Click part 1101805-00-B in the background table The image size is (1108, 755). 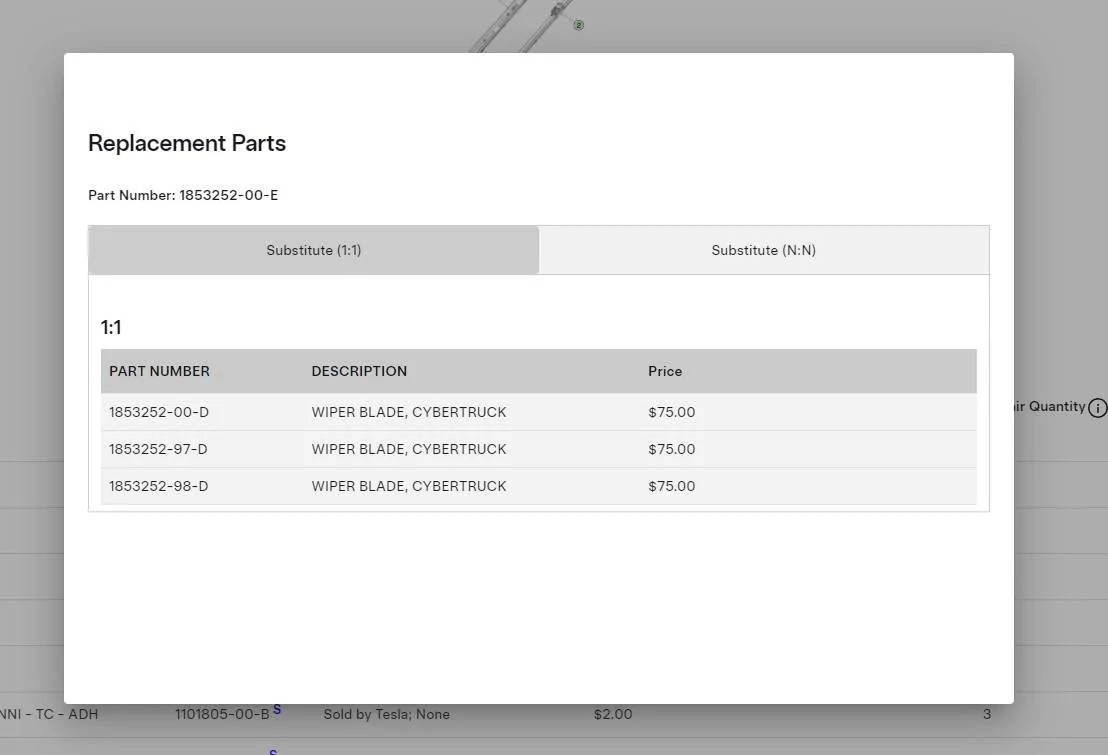[x=222, y=714]
